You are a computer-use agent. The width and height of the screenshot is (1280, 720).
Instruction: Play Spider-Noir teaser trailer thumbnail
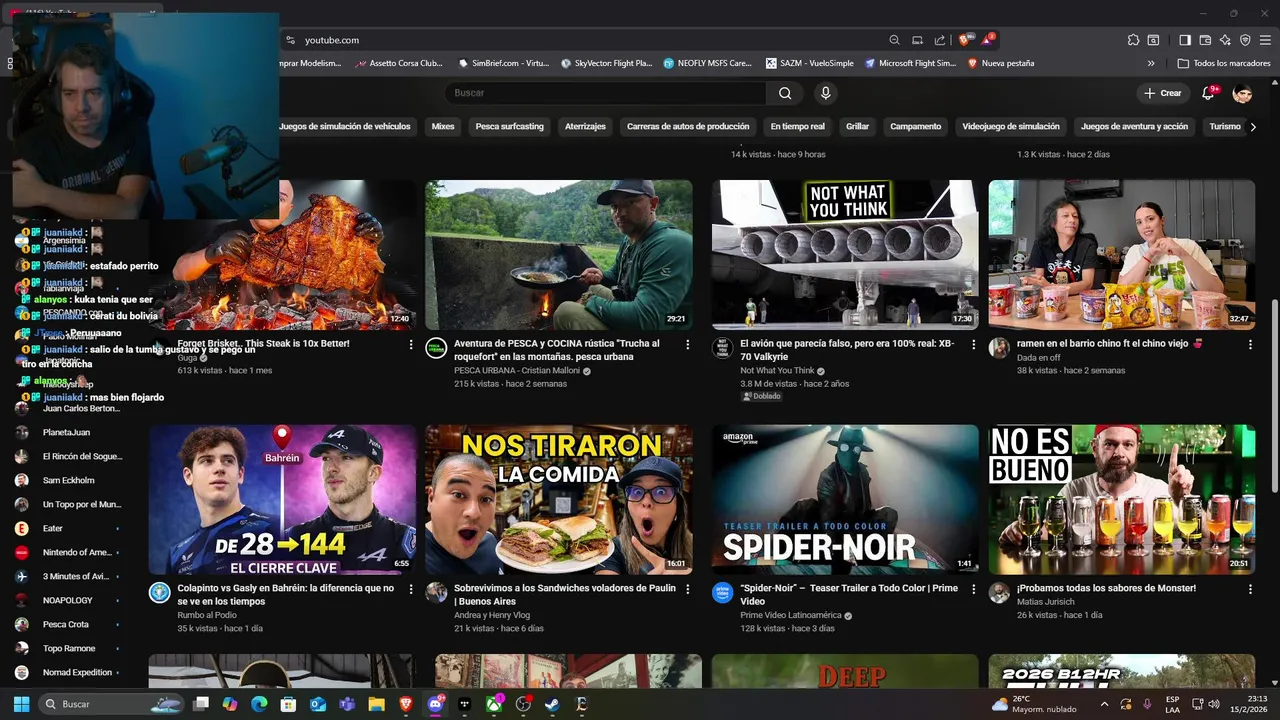pyautogui.click(x=845, y=500)
